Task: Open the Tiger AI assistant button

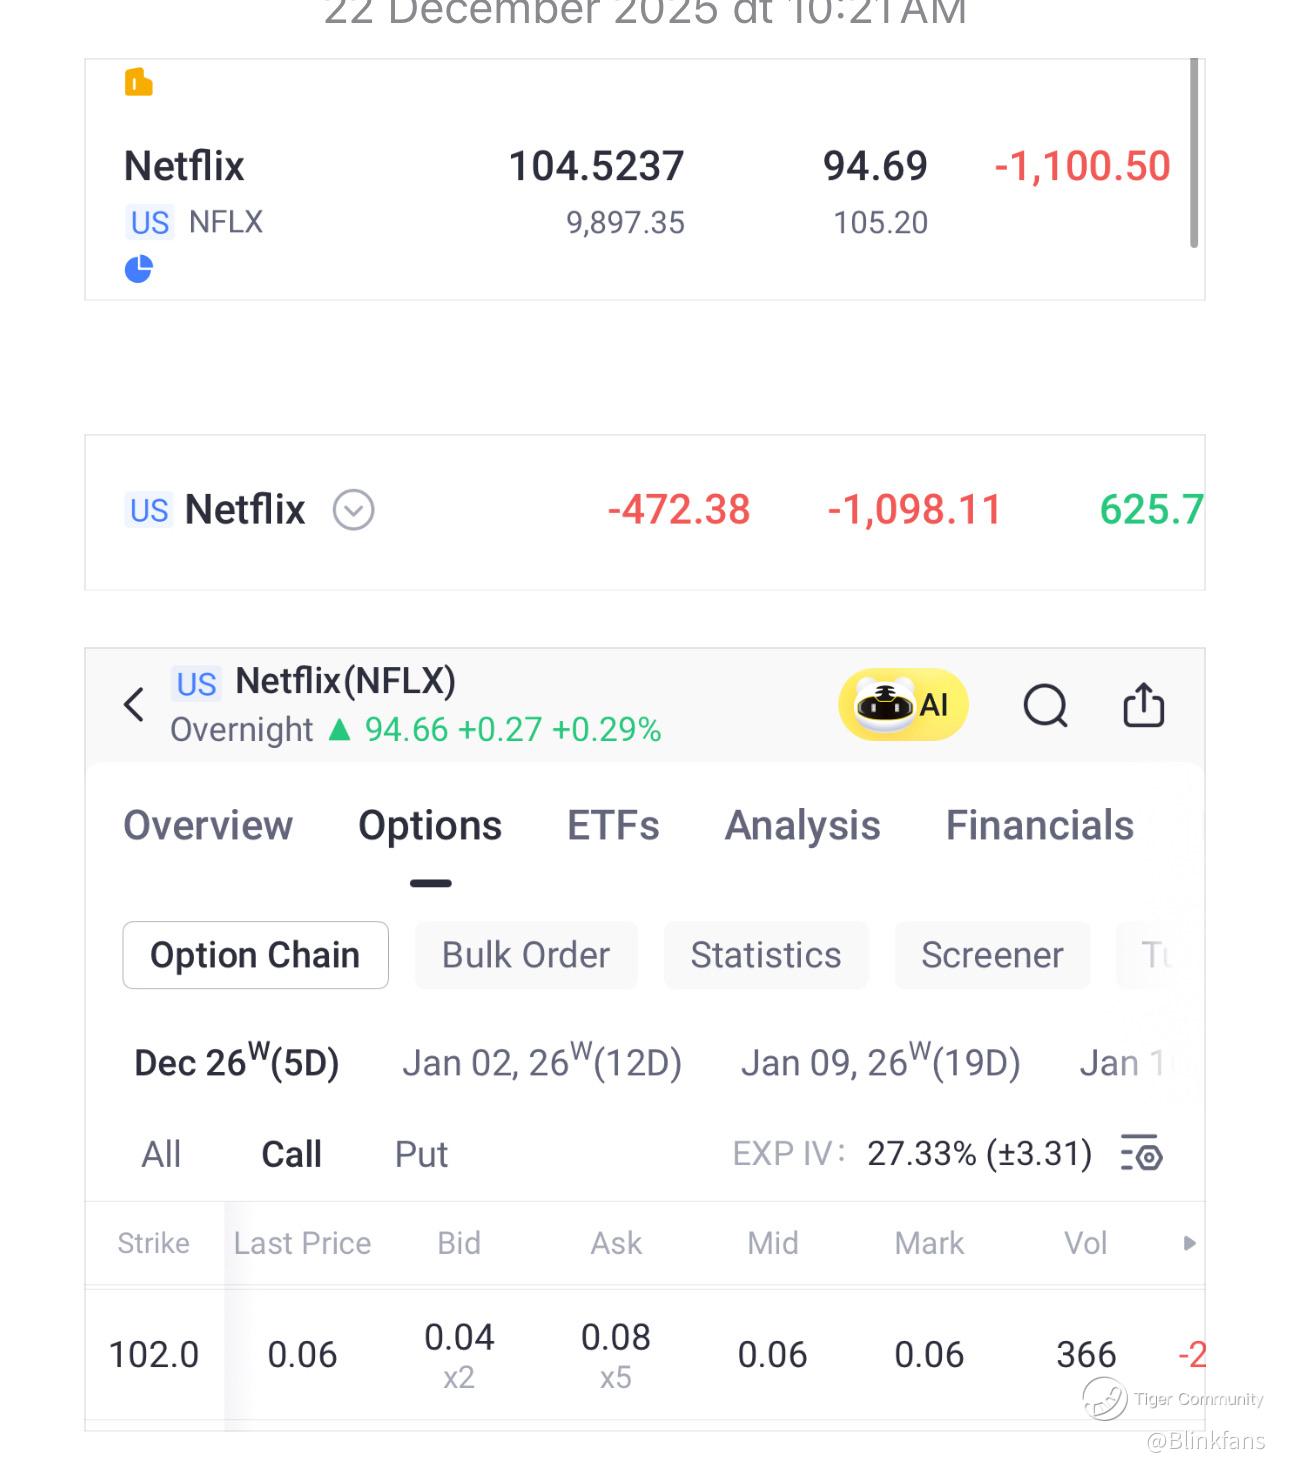Action: (903, 705)
